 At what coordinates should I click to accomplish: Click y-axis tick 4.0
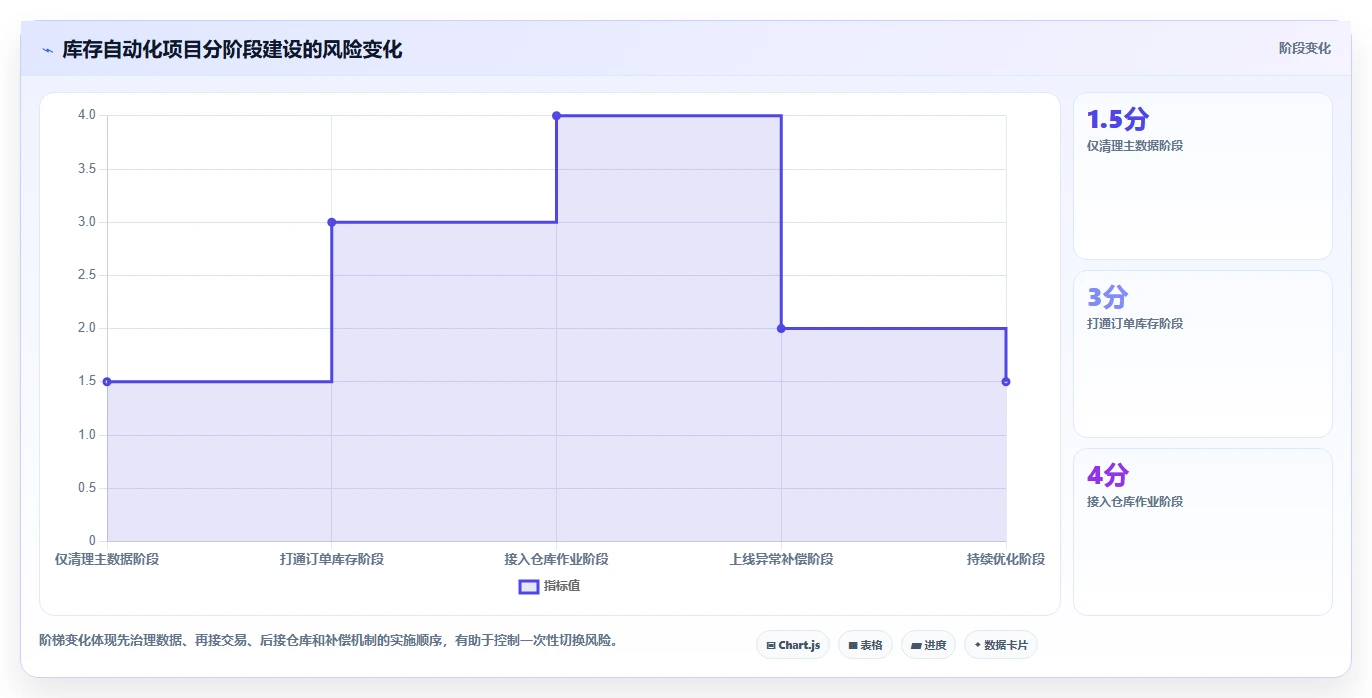[x=87, y=115]
